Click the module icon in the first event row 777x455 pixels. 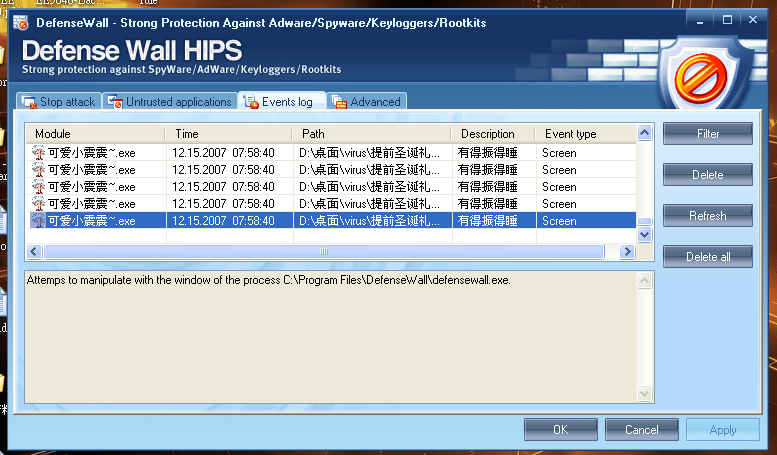[x=38, y=153]
